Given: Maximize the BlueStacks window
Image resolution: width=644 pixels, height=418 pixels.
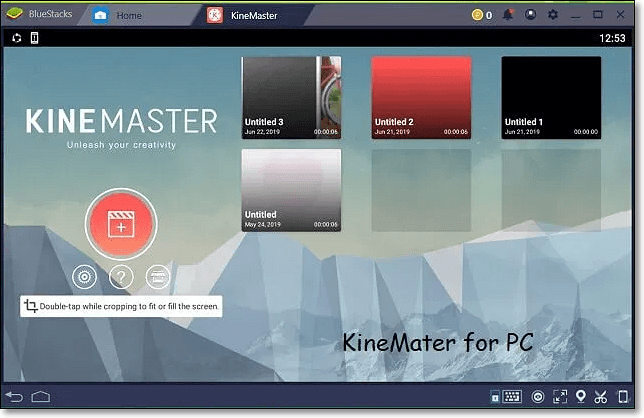Looking at the screenshot, I should point(598,15).
